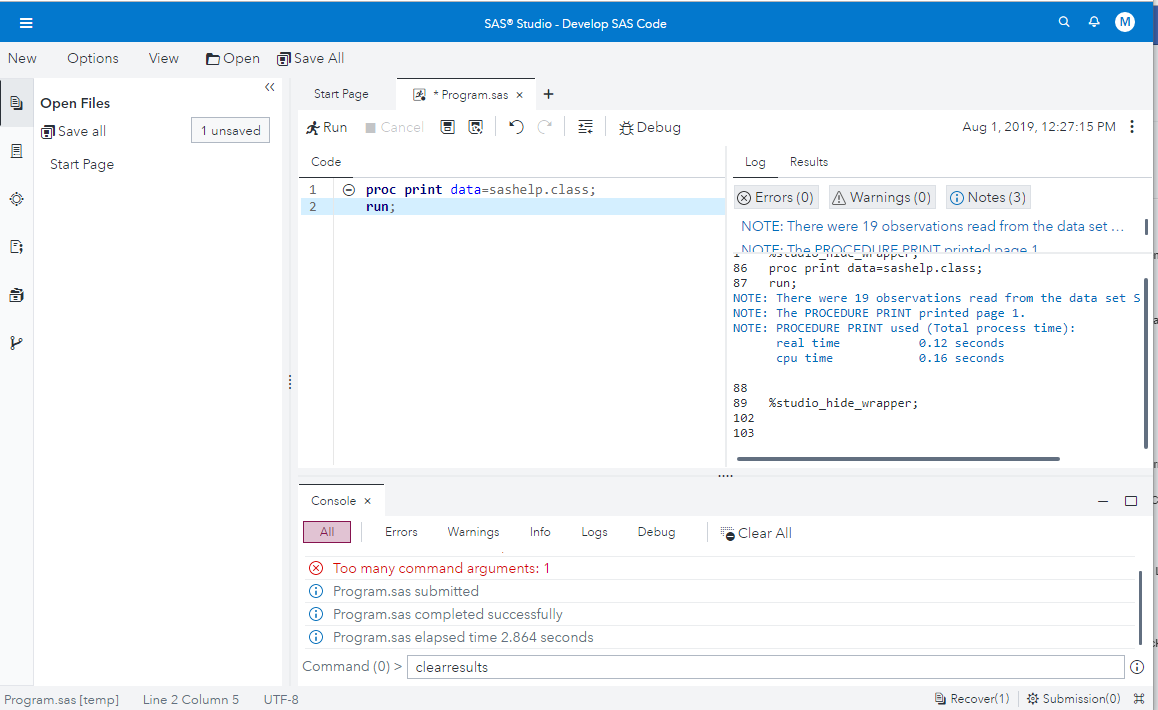The height and width of the screenshot is (710, 1158).
Task: Switch to the Results tab
Action: [x=808, y=162]
